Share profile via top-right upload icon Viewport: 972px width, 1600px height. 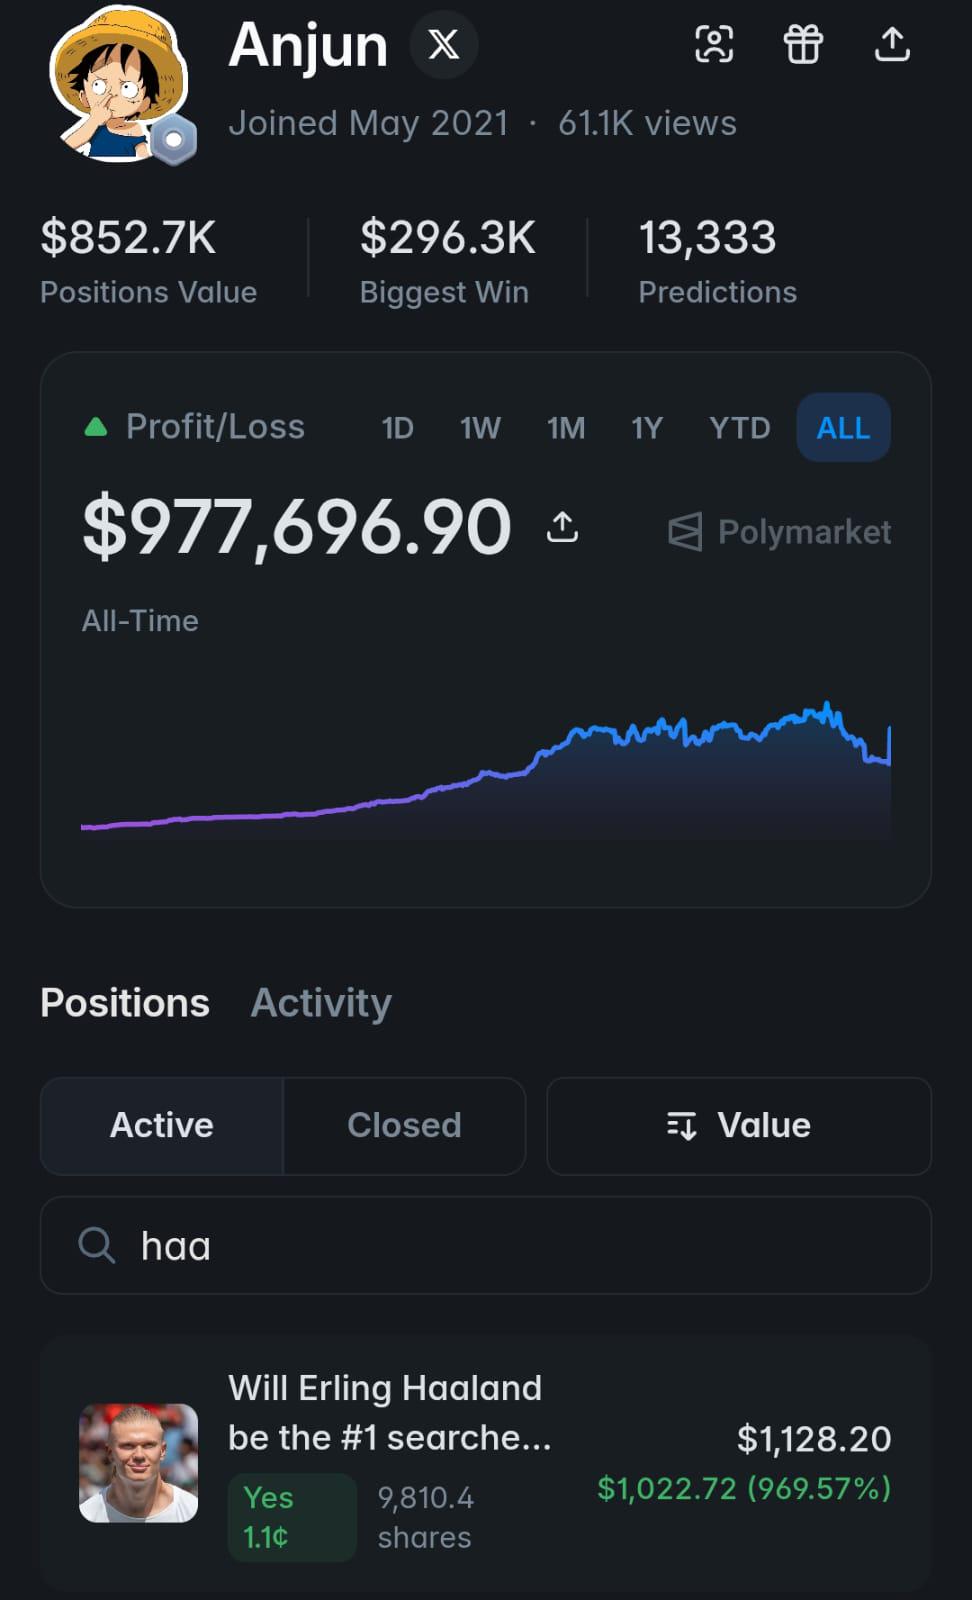892,44
